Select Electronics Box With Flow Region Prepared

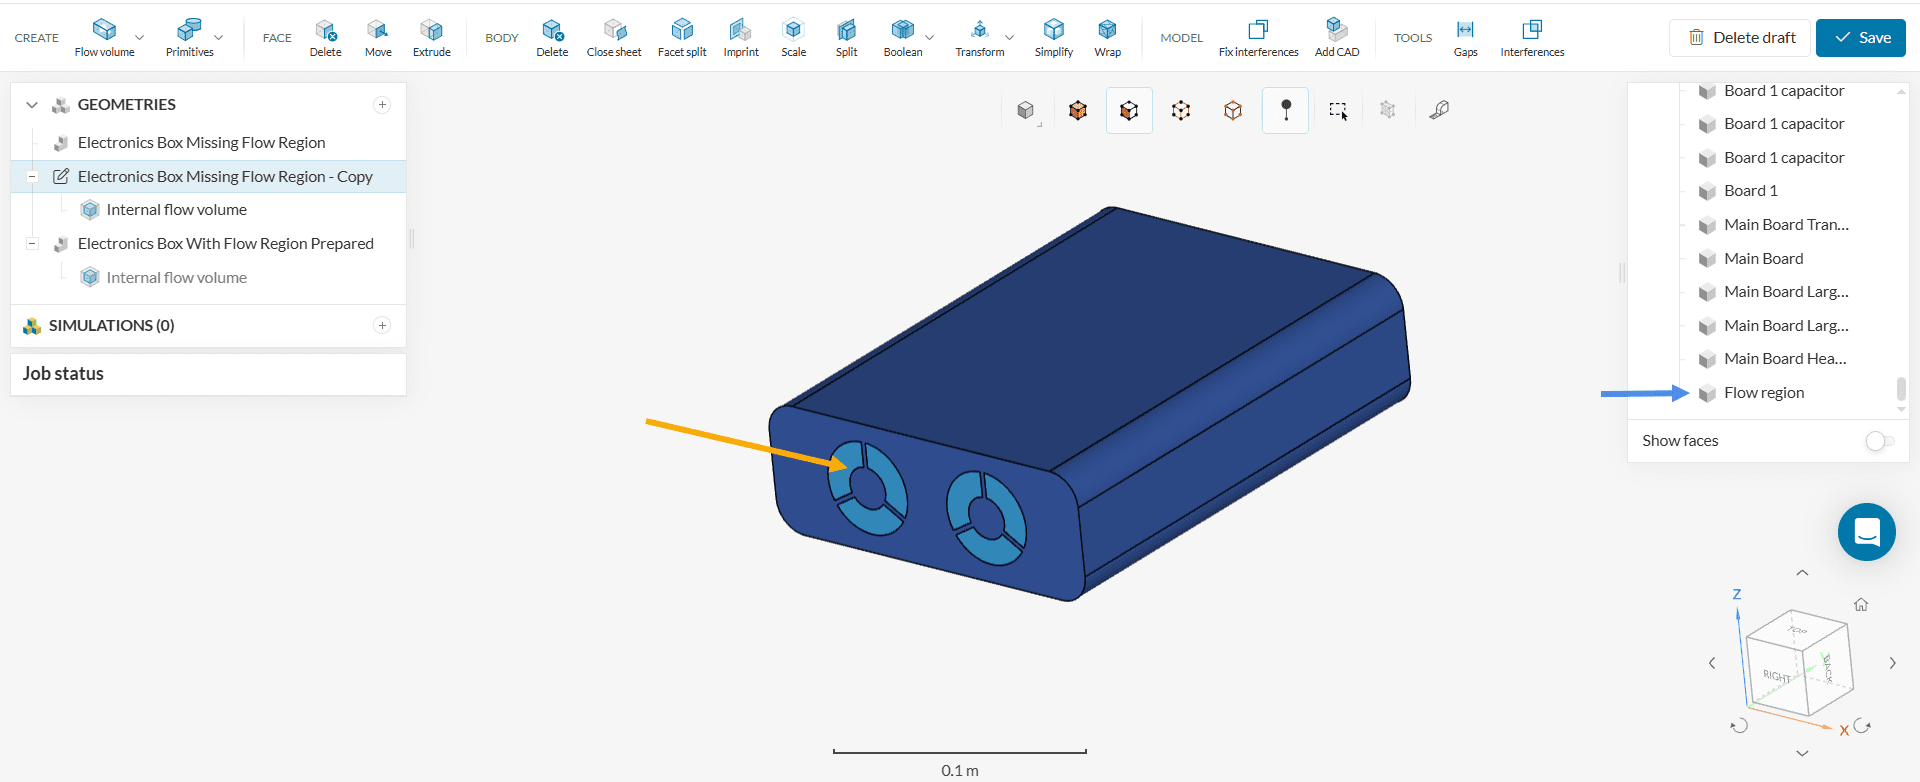click(225, 244)
